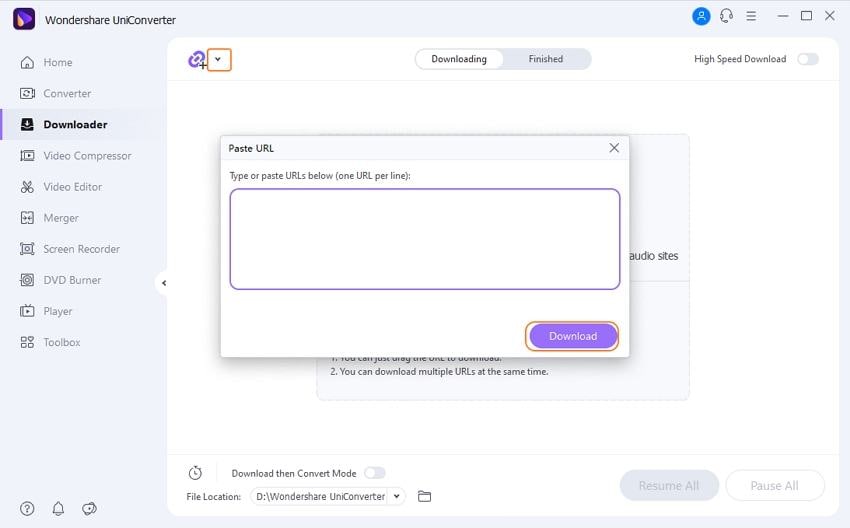Screen dimensions: 850x528
Task: Minimize the UniConverter window
Action: (782, 16)
